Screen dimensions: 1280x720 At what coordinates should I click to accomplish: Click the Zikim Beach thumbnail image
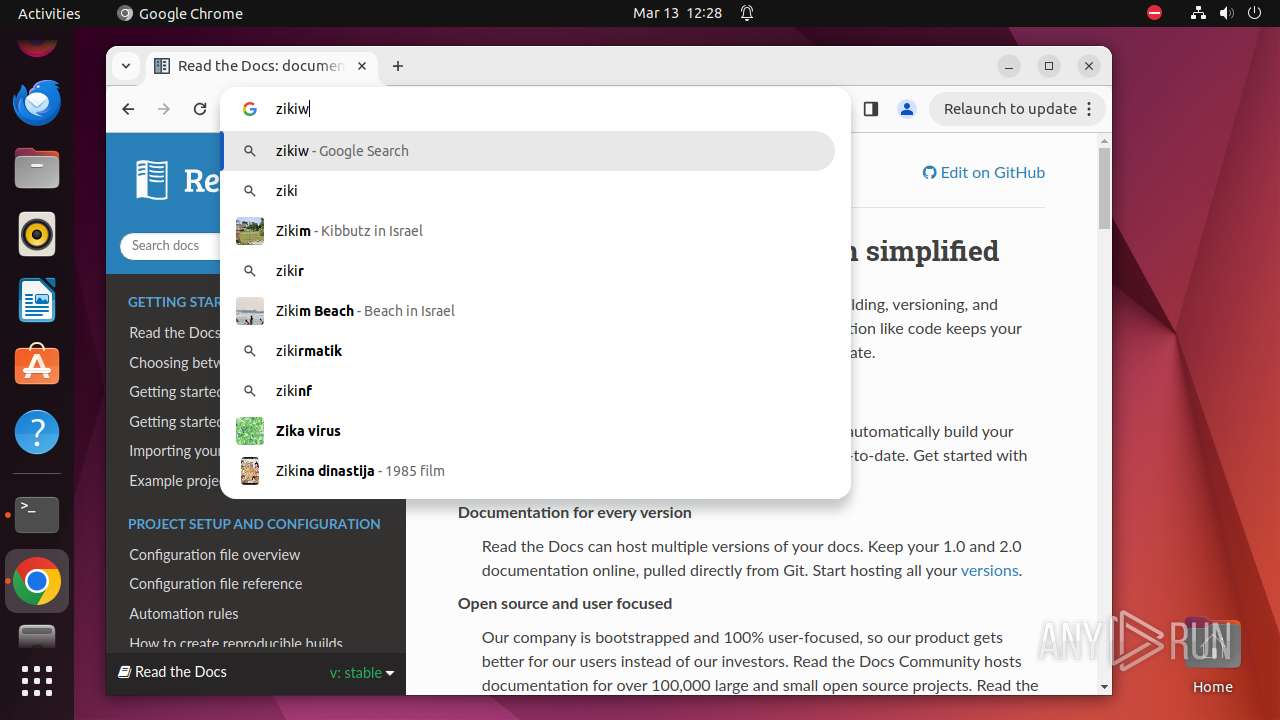[x=250, y=311]
